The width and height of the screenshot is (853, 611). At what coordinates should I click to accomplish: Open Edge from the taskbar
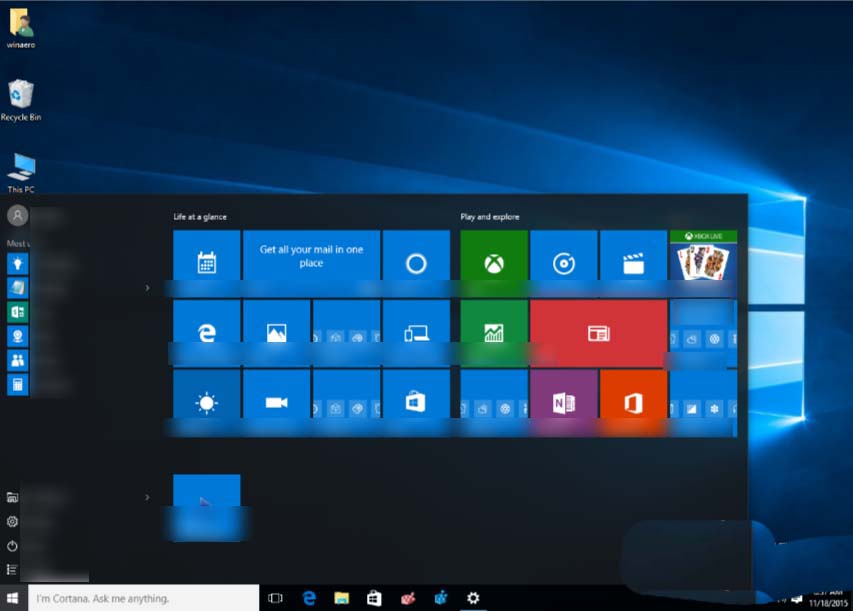point(309,598)
